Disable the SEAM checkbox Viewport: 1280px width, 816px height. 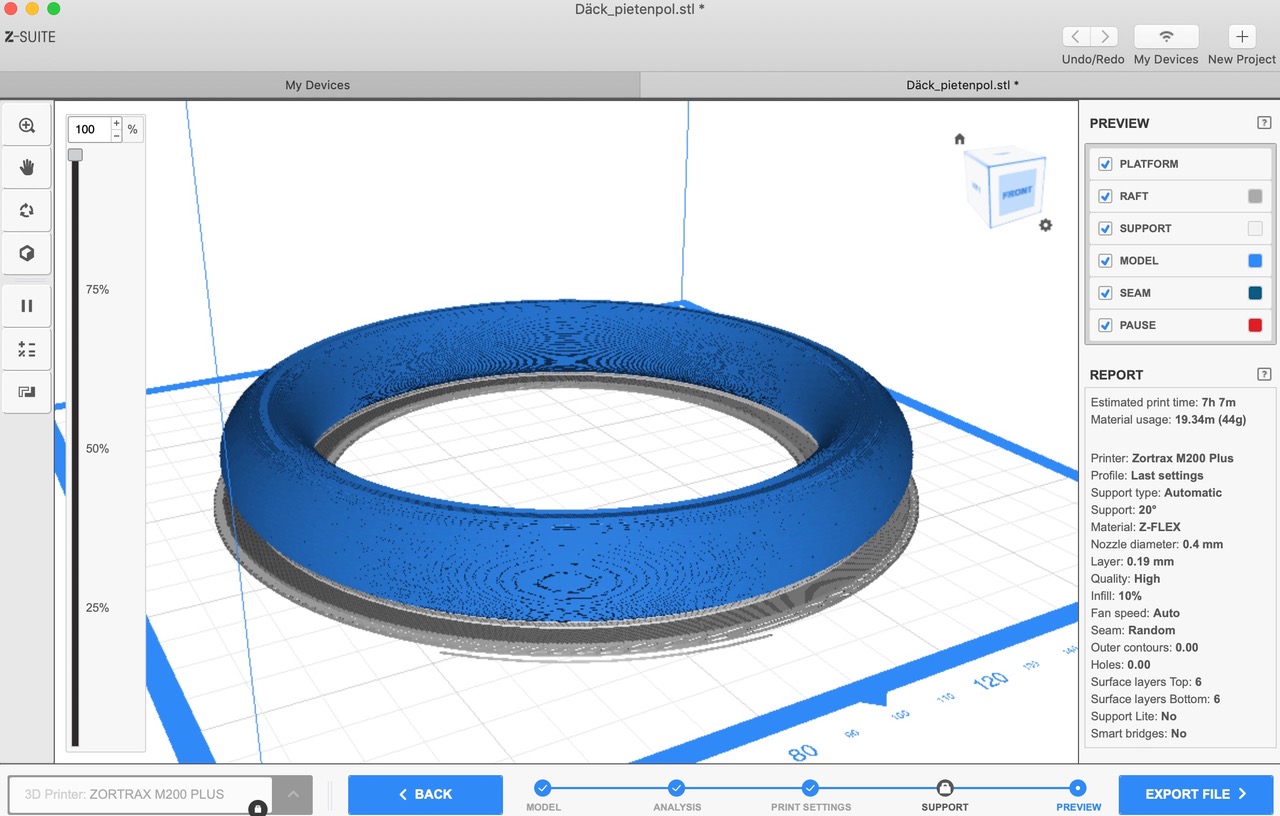[1105, 293]
